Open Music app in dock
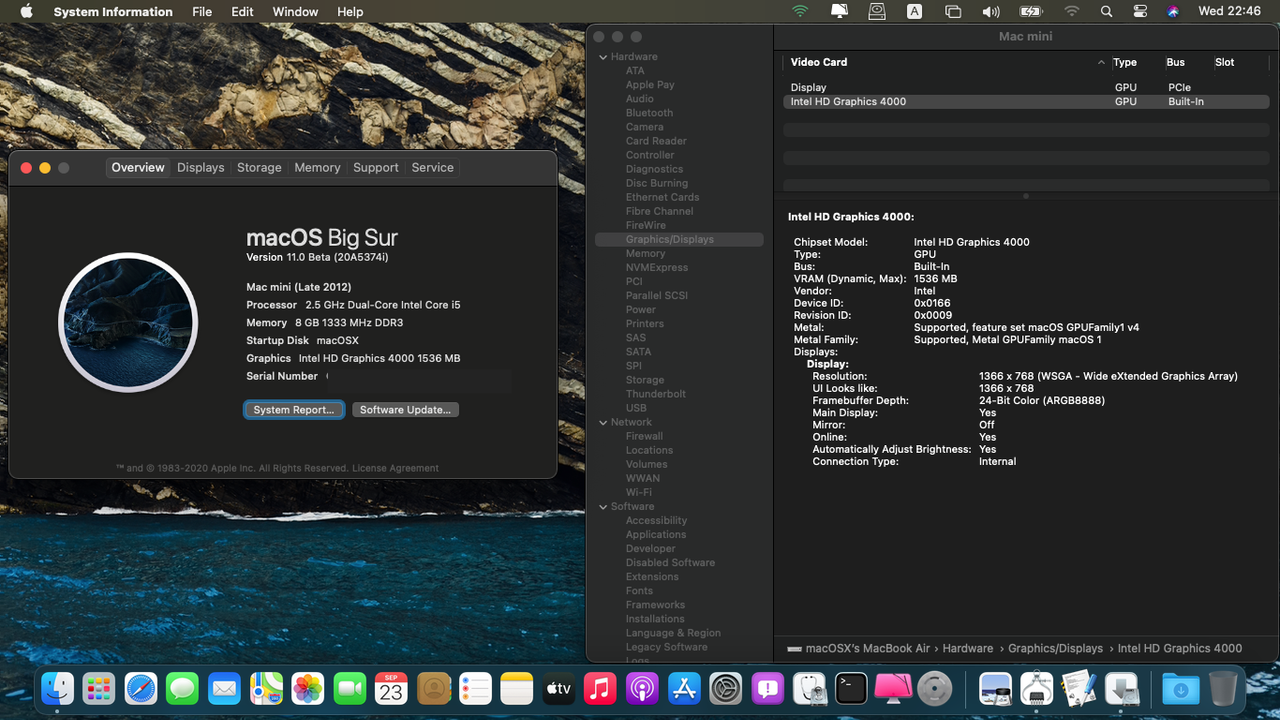The height and width of the screenshot is (720, 1280). point(600,688)
